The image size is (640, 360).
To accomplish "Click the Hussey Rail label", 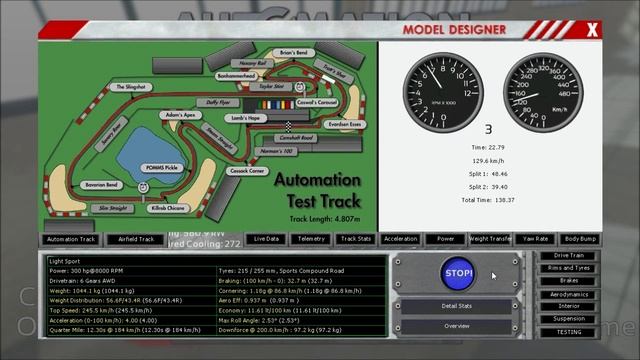I will [x=252, y=63].
